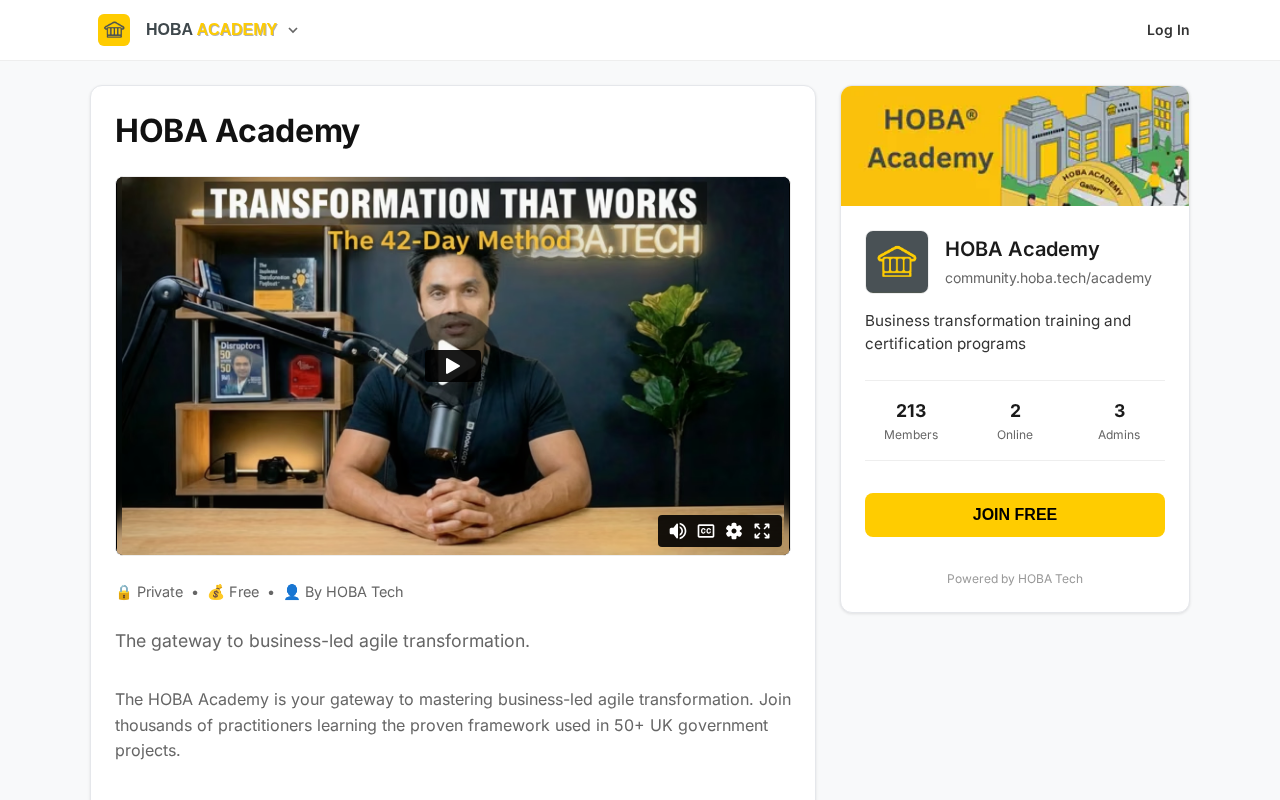Click By HOBA Tech author label
The width and height of the screenshot is (1280, 800).
pyautogui.click(x=343, y=592)
